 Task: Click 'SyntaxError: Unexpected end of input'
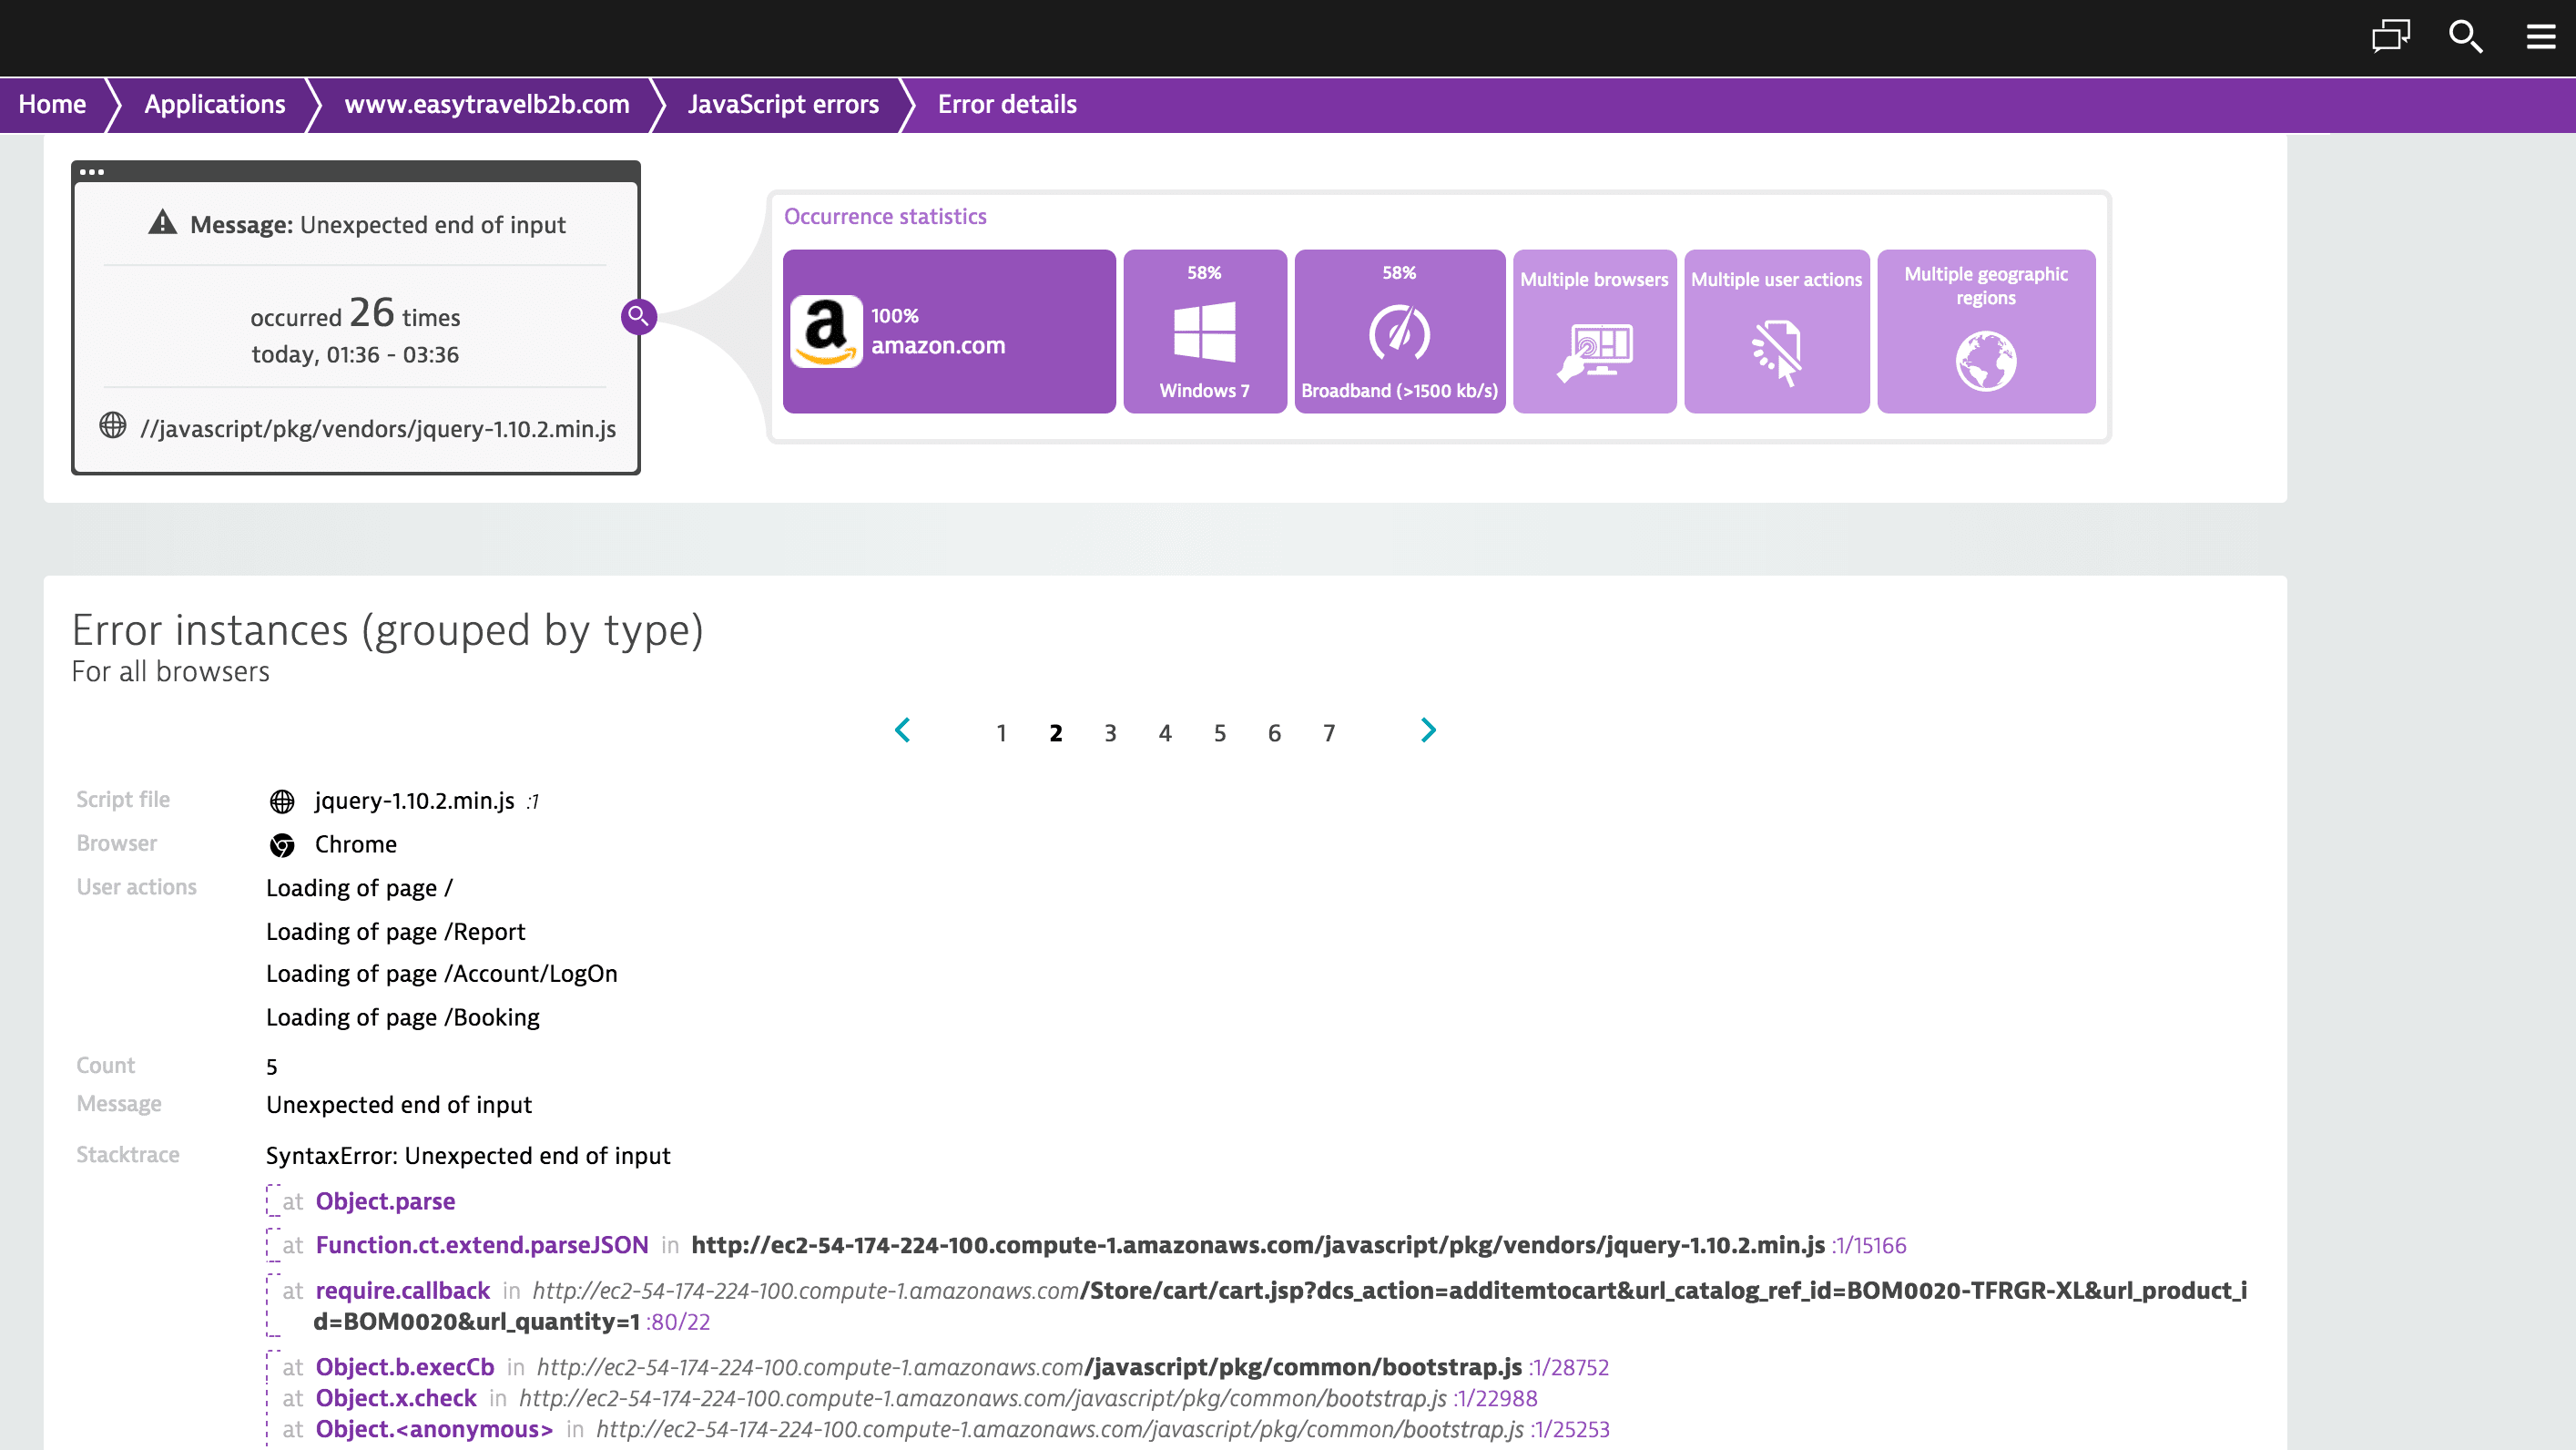tap(468, 1155)
